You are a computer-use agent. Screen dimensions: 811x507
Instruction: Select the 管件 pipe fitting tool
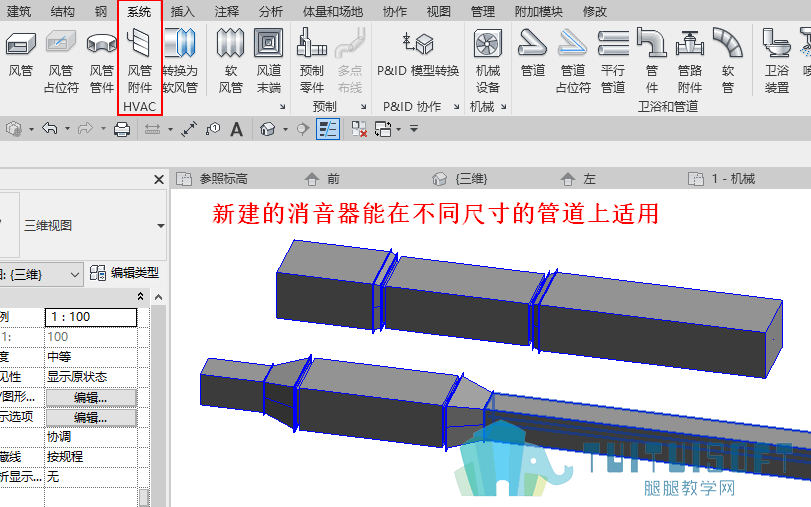[652, 61]
